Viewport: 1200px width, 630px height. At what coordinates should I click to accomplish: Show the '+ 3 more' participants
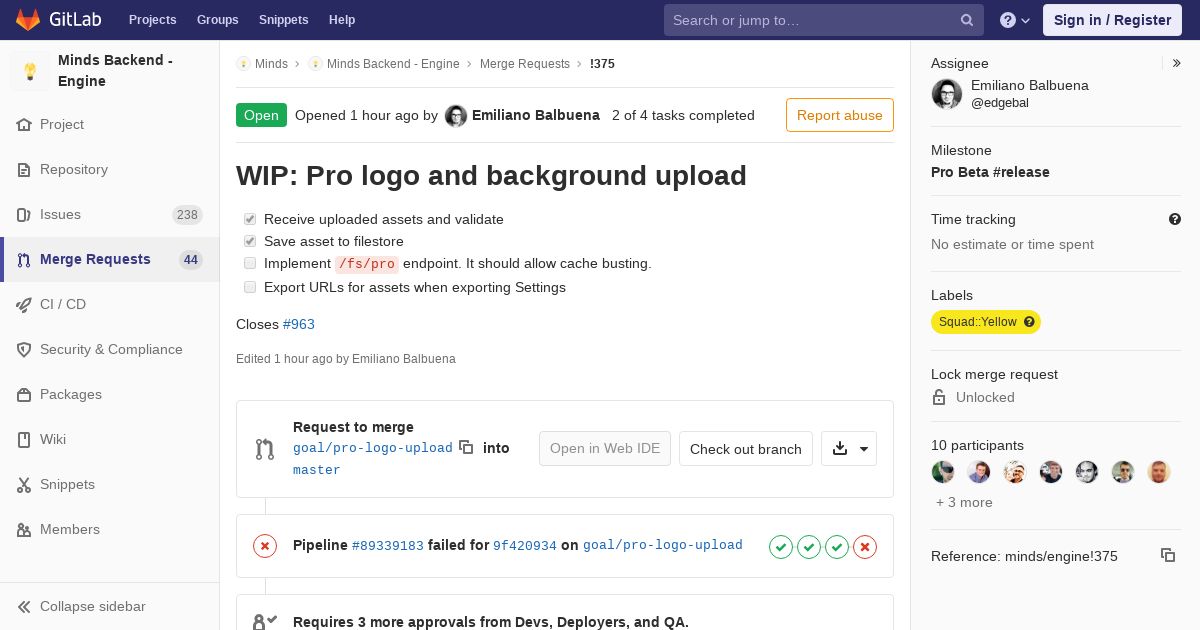tap(964, 502)
